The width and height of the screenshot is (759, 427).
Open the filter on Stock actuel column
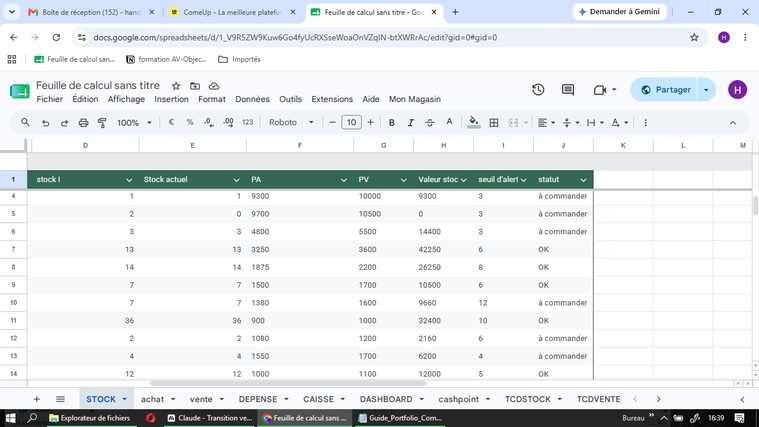click(x=236, y=180)
